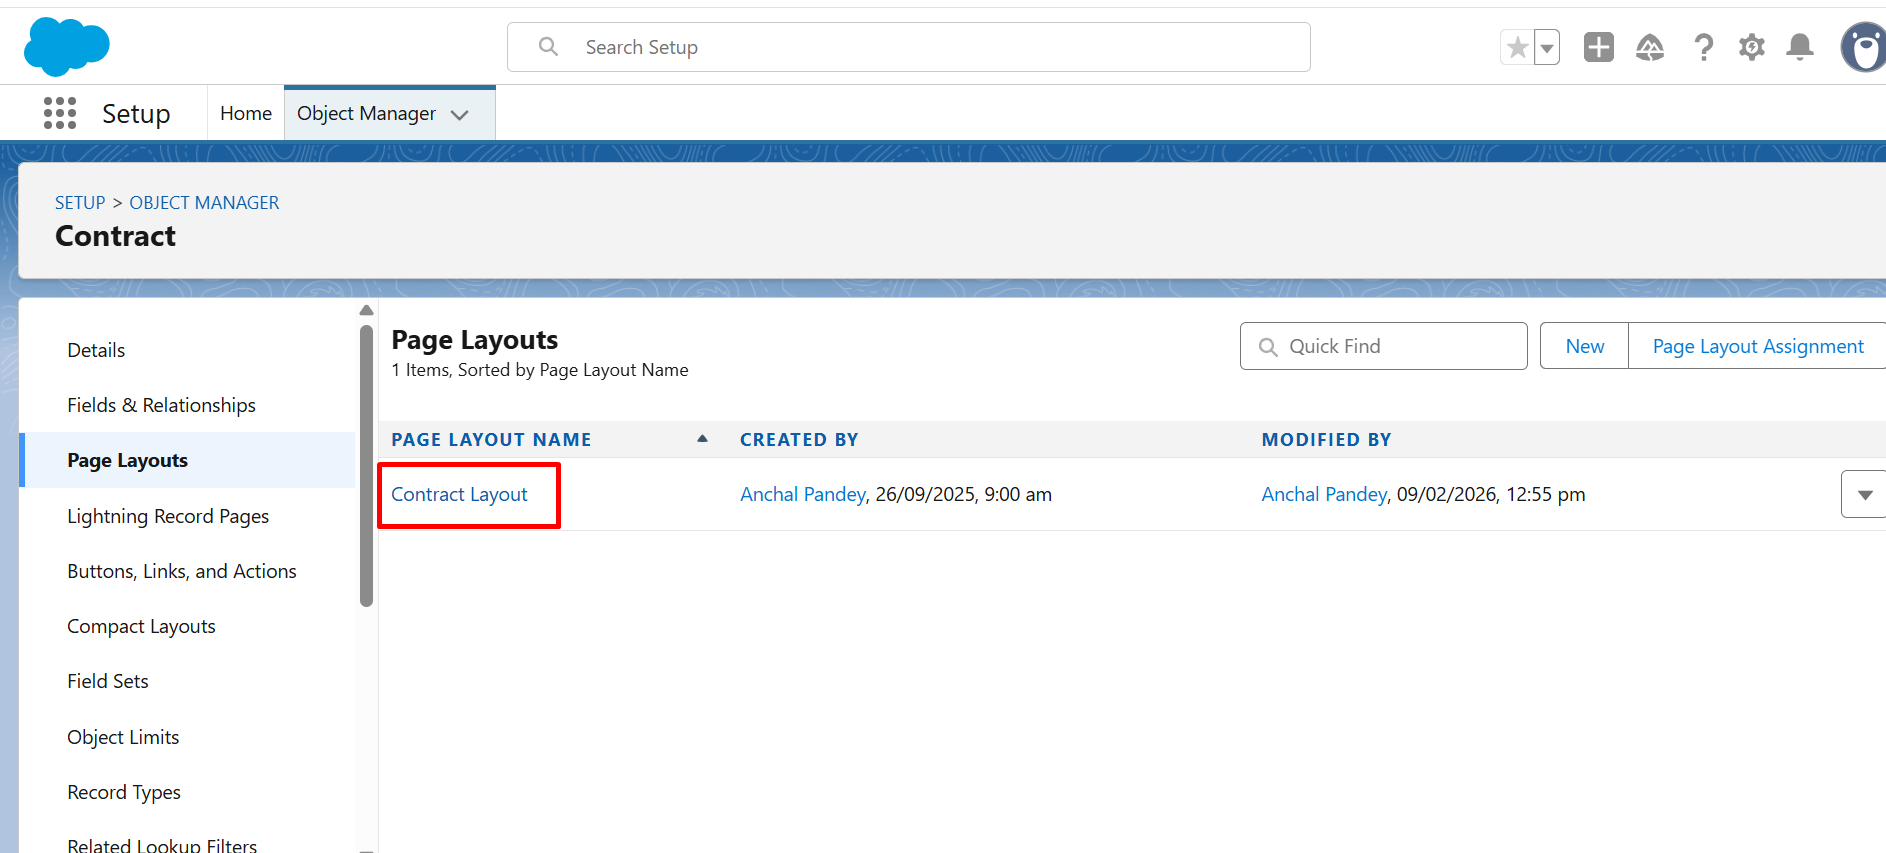Open the App Launcher grid icon

(60, 113)
